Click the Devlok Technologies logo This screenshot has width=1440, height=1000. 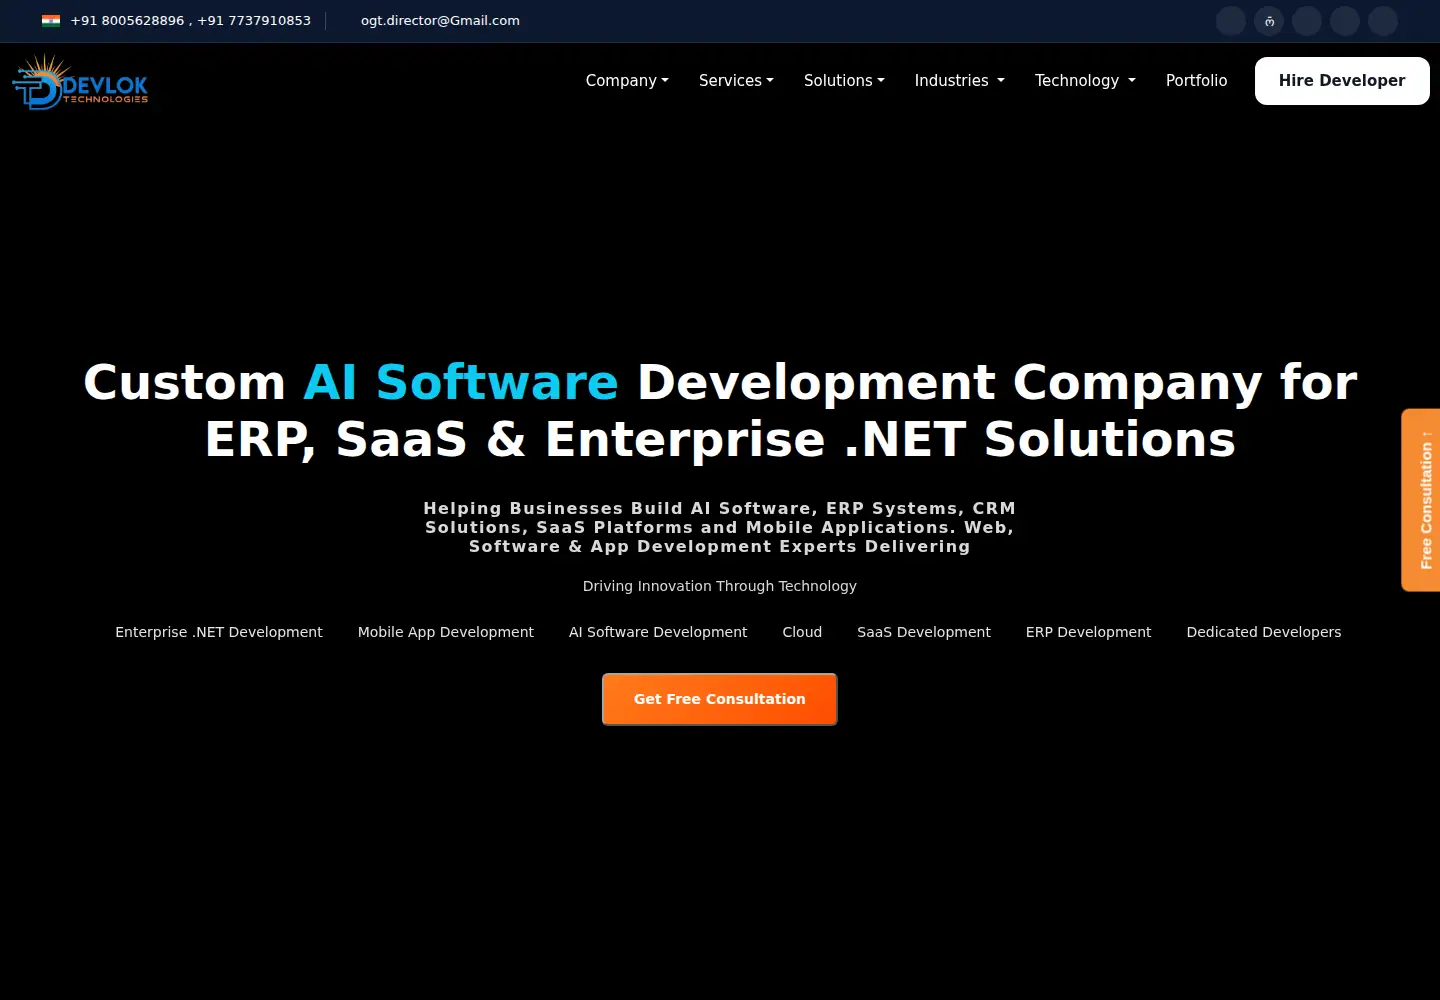[x=80, y=81]
